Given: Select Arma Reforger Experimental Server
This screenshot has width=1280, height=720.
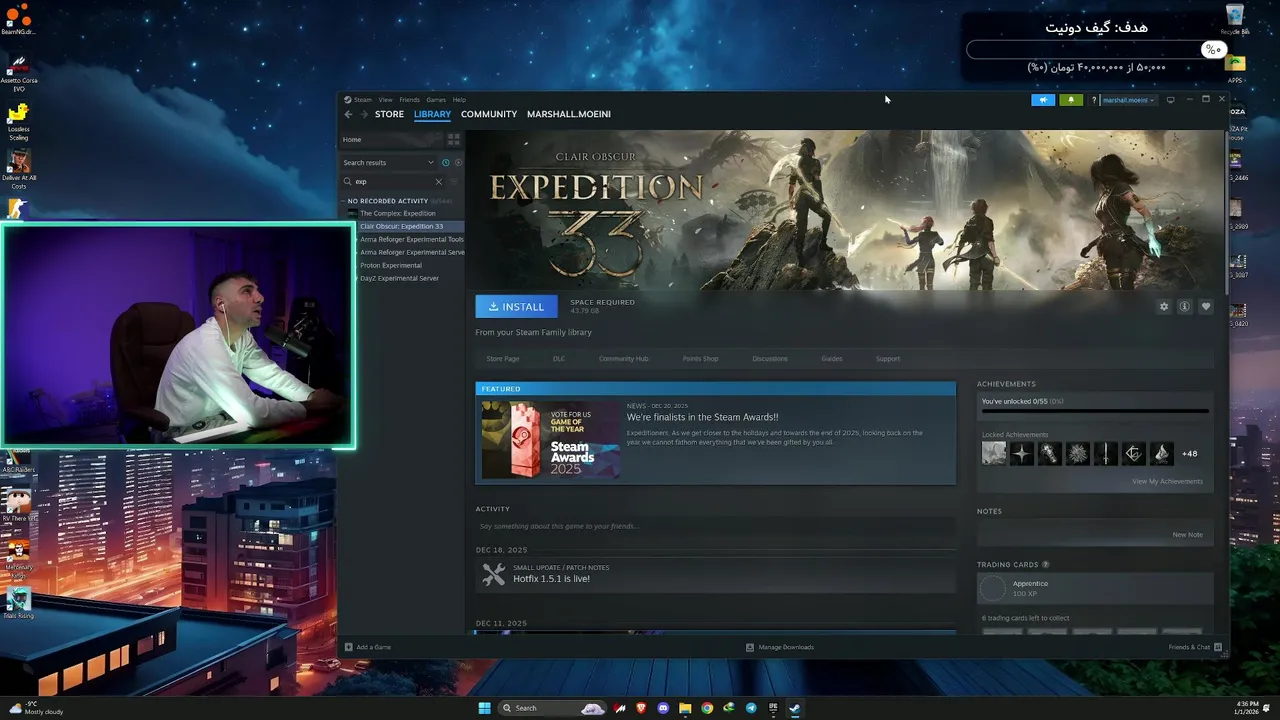Looking at the screenshot, I should click(411, 253).
